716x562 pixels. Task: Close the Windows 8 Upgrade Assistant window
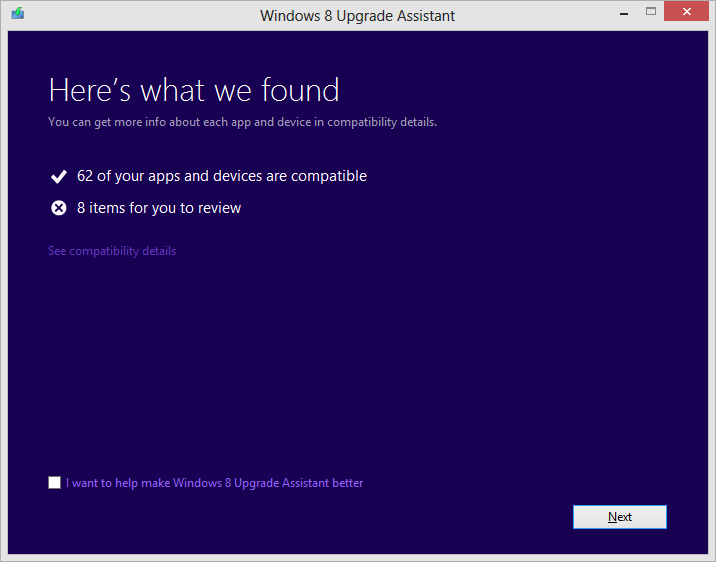686,12
